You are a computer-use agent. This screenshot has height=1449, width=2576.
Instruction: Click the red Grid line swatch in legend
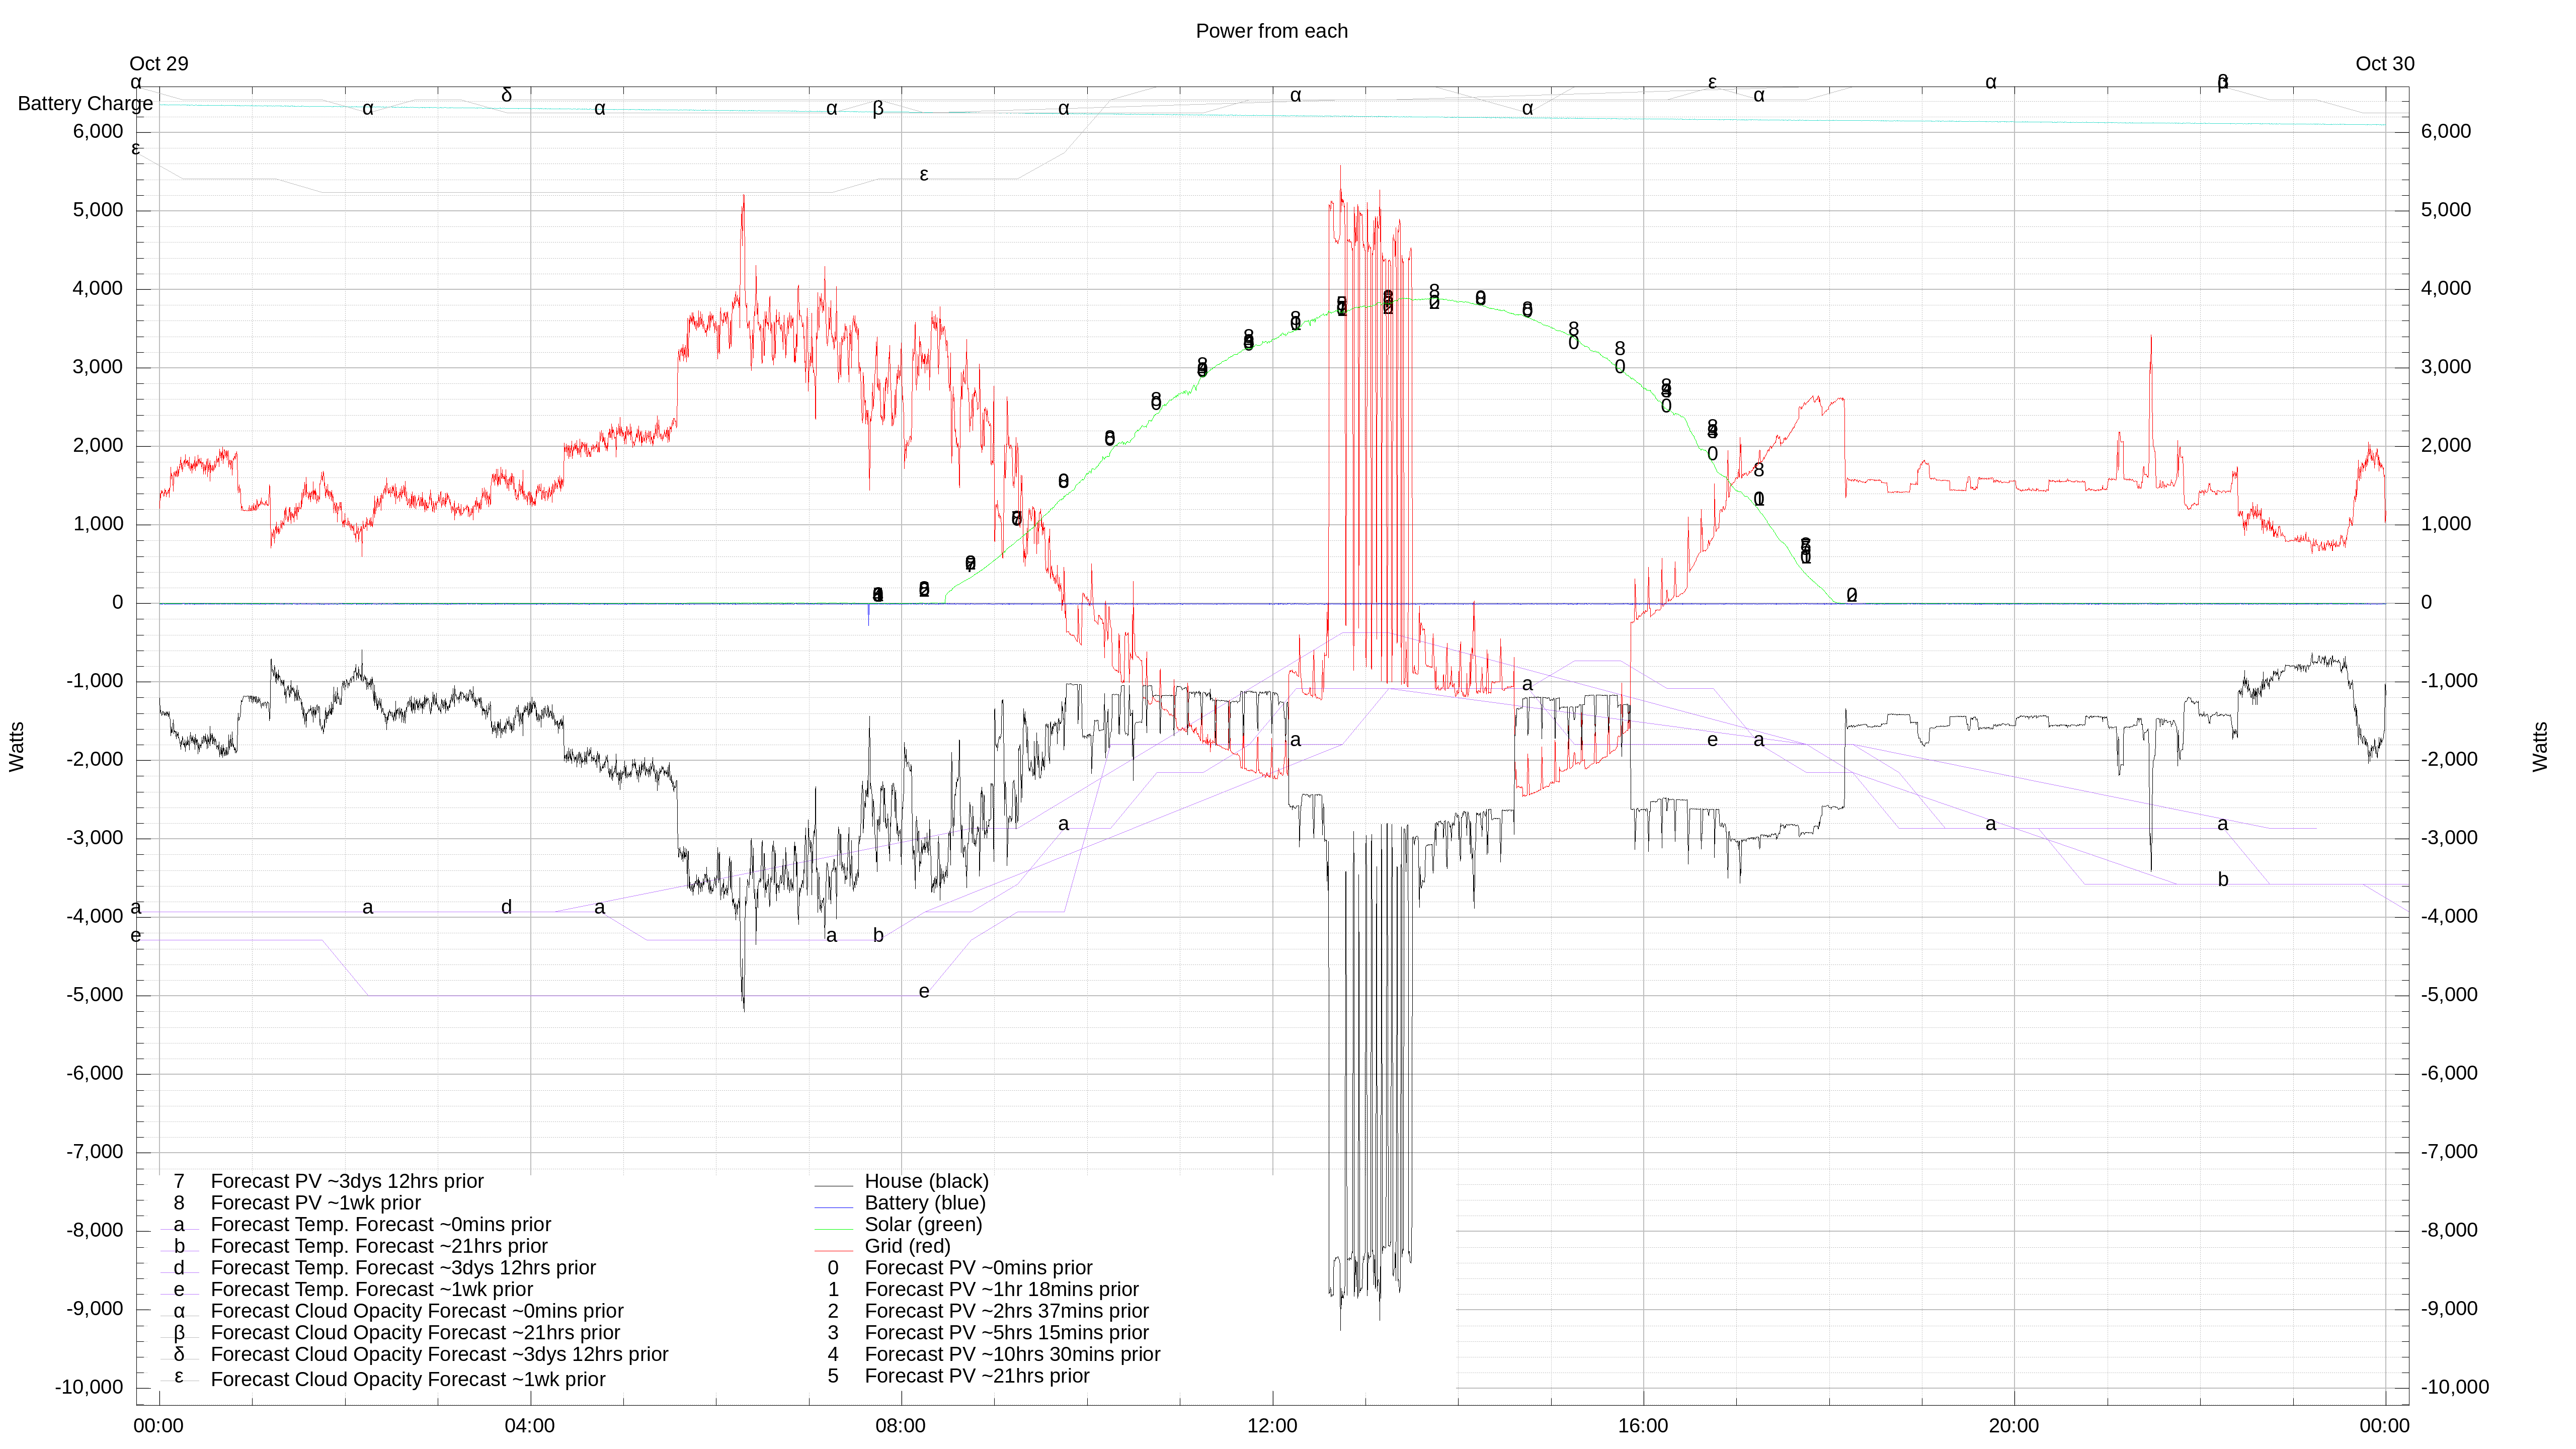(x=833, y=1250)
